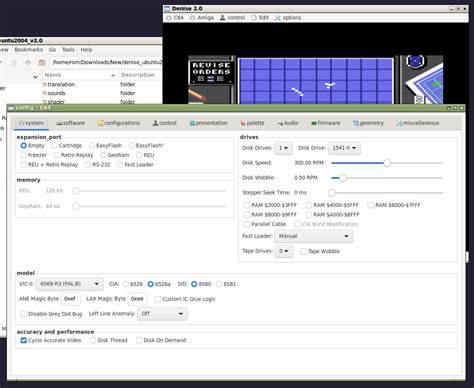
Task: Enable RAM $2000-$3FFF checkbox
Action: 247,205
